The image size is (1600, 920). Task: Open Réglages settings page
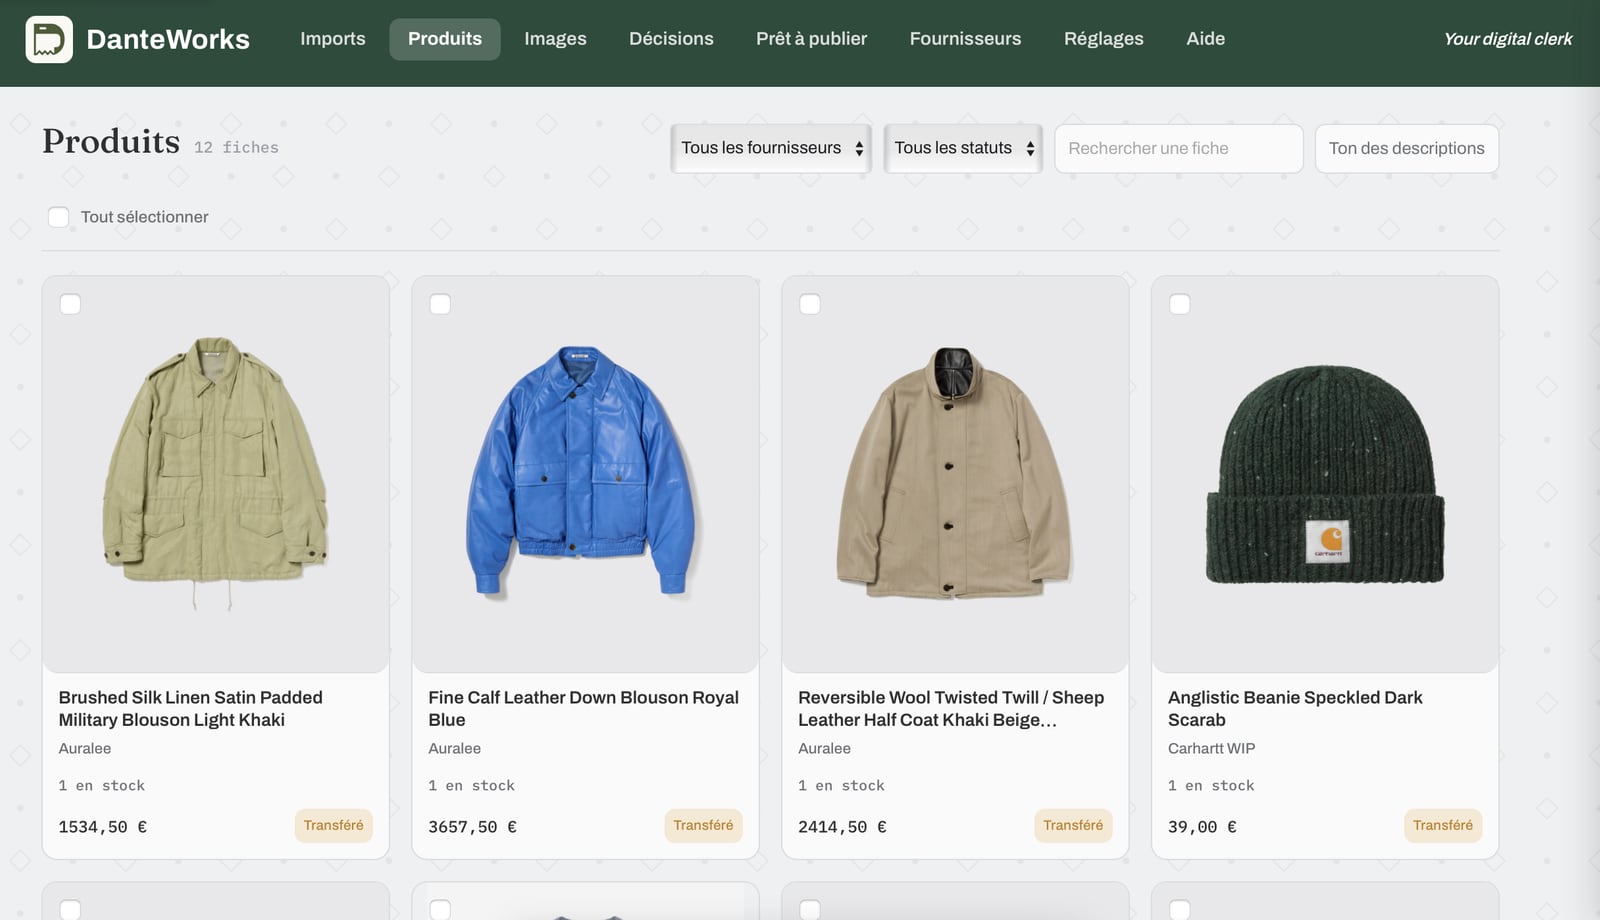pos(1103,39)
